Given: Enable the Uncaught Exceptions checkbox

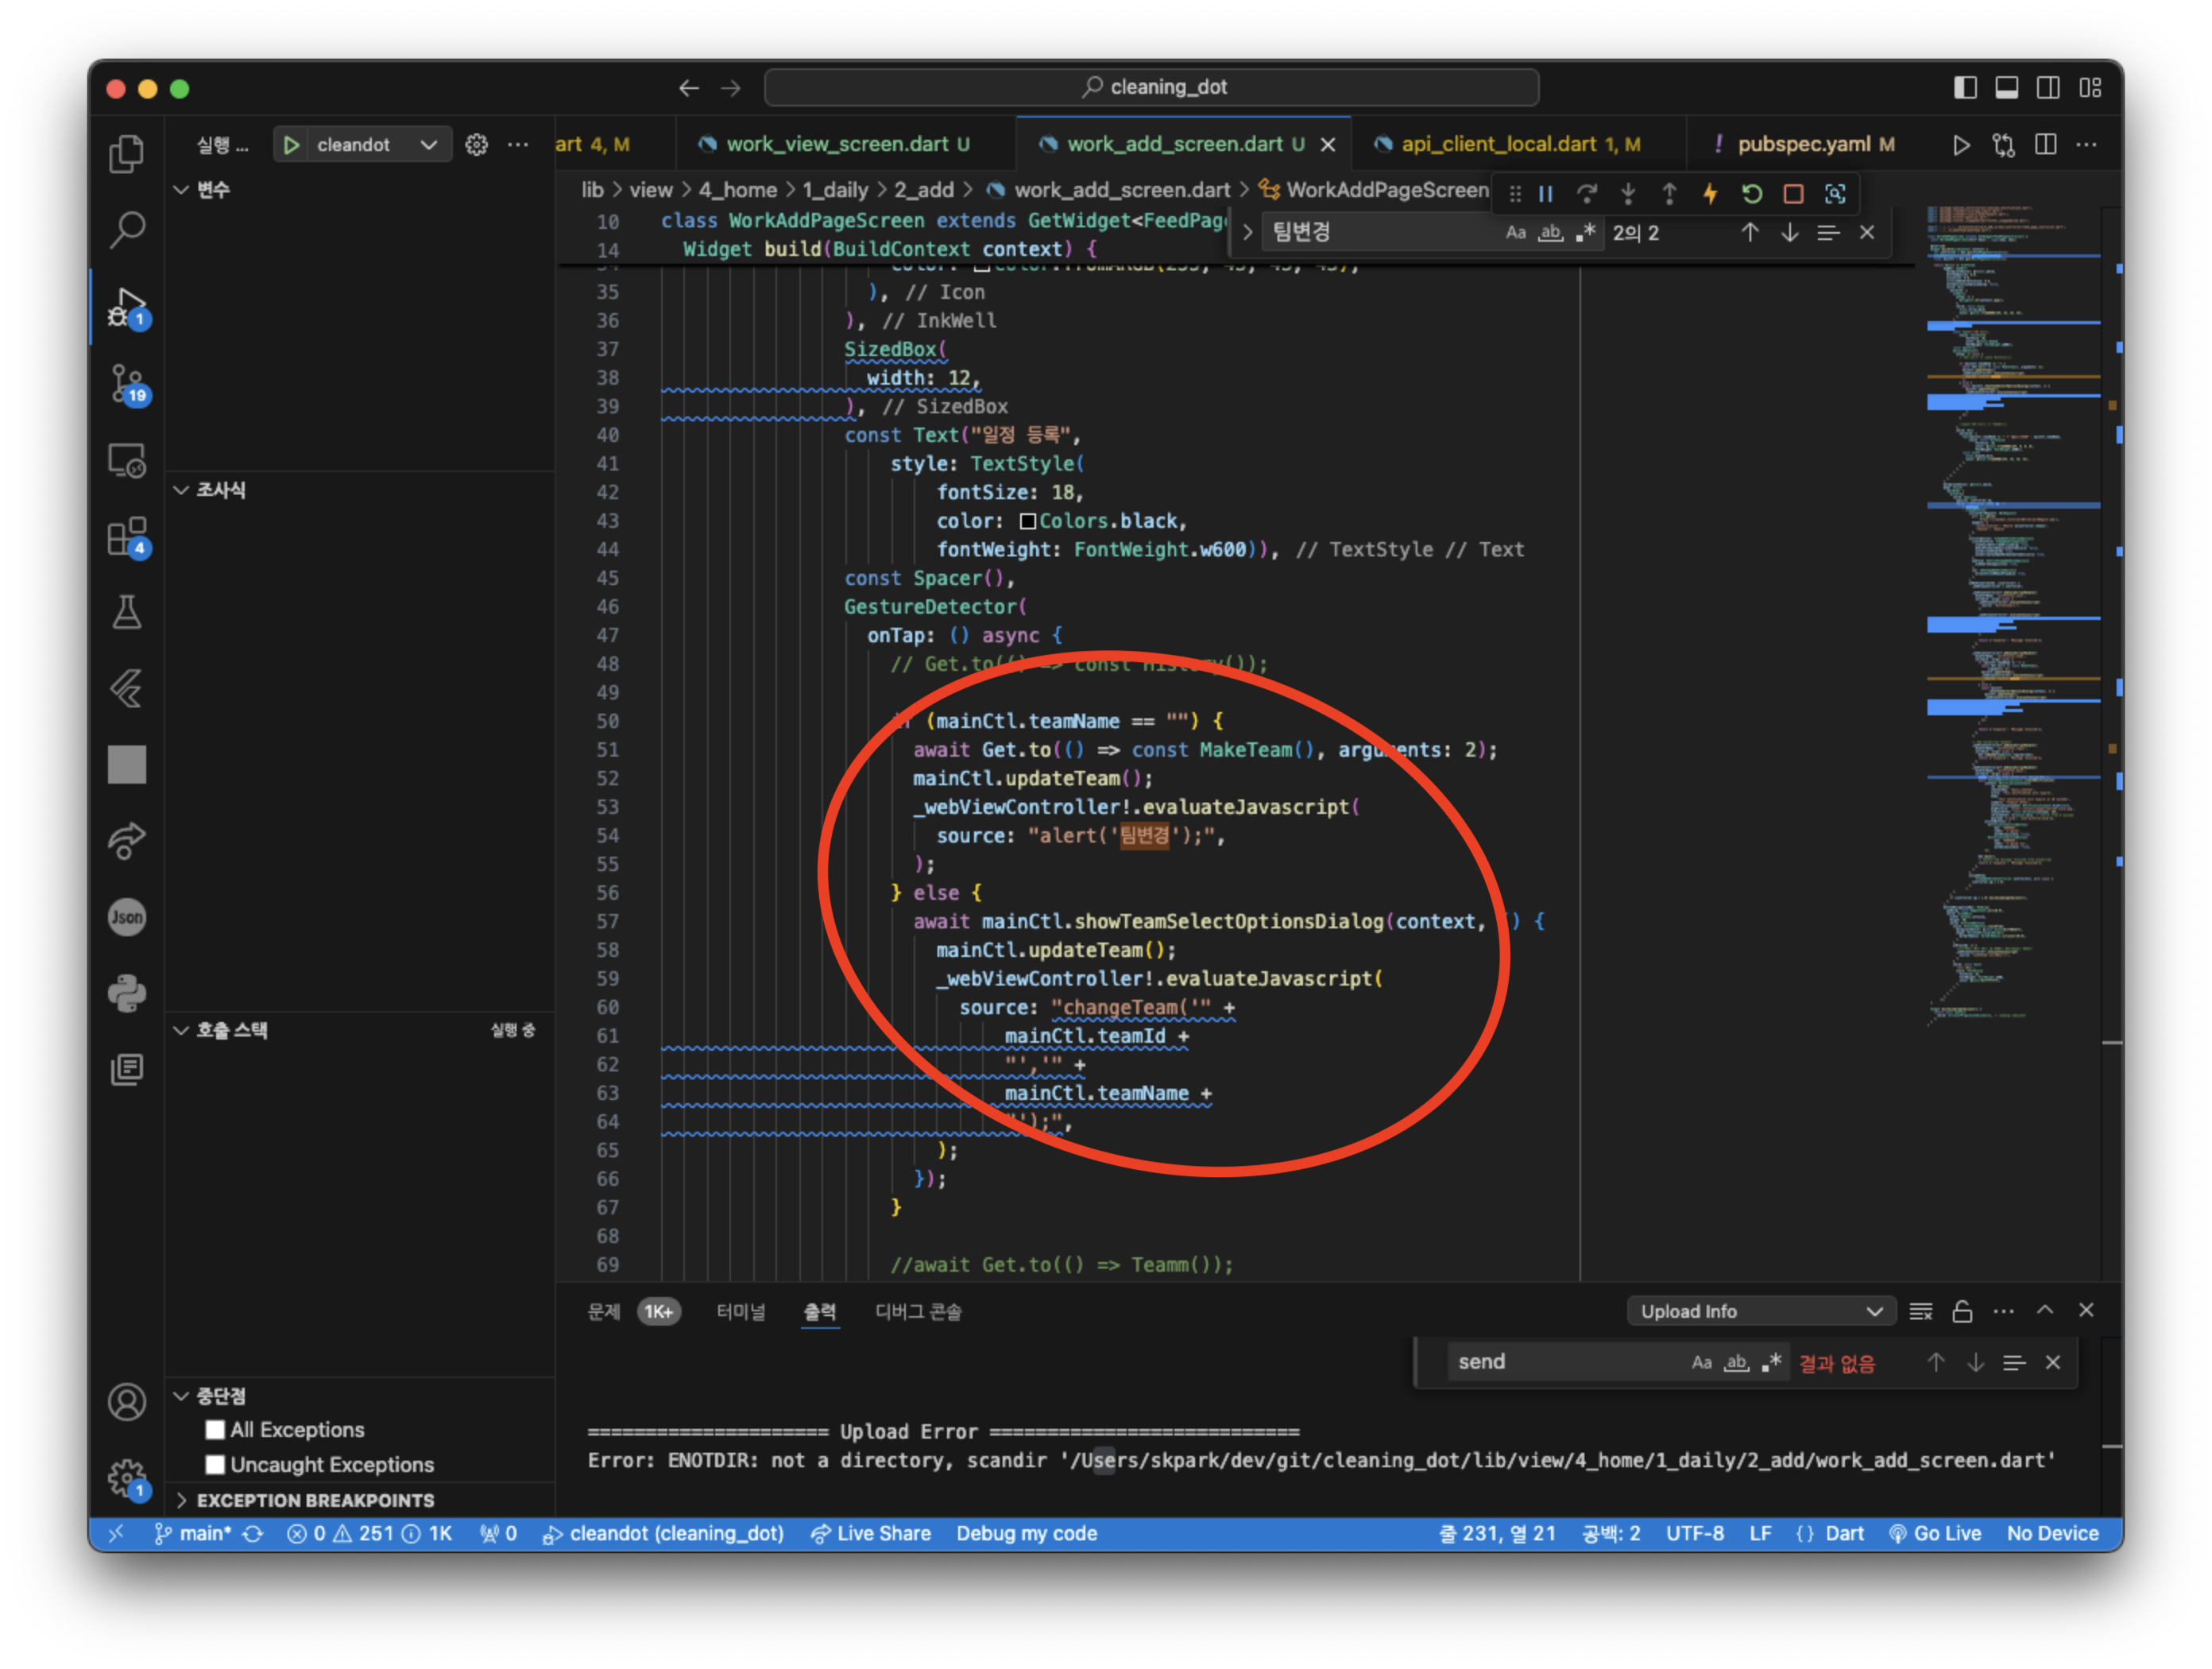Looking at the screenshot, I should tap(215, 1464).
